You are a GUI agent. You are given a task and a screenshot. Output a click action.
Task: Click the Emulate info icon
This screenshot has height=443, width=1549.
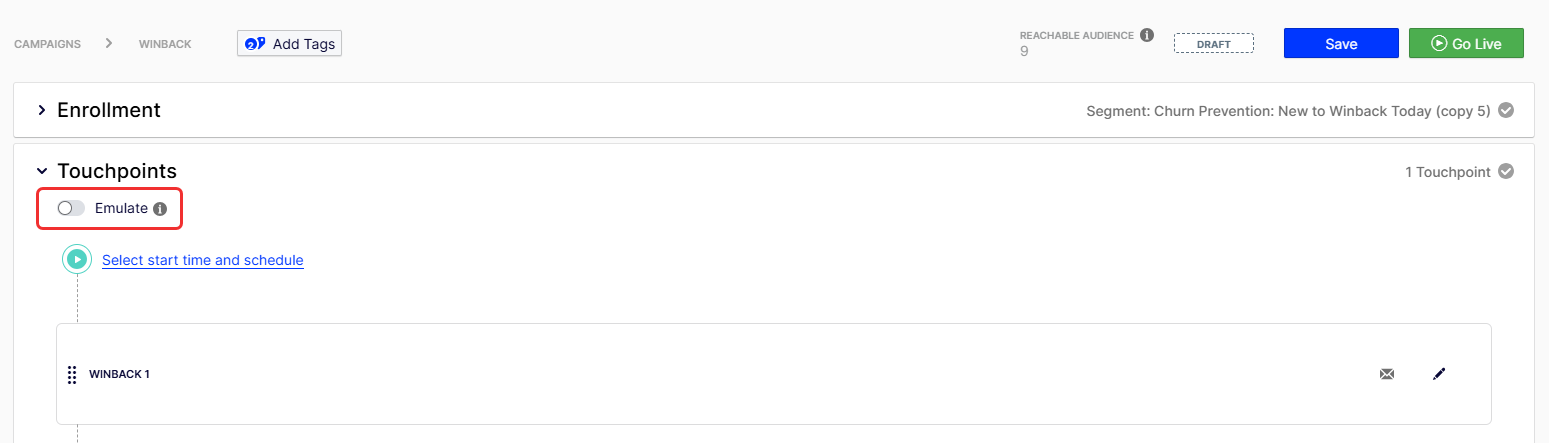click(160, 209)
